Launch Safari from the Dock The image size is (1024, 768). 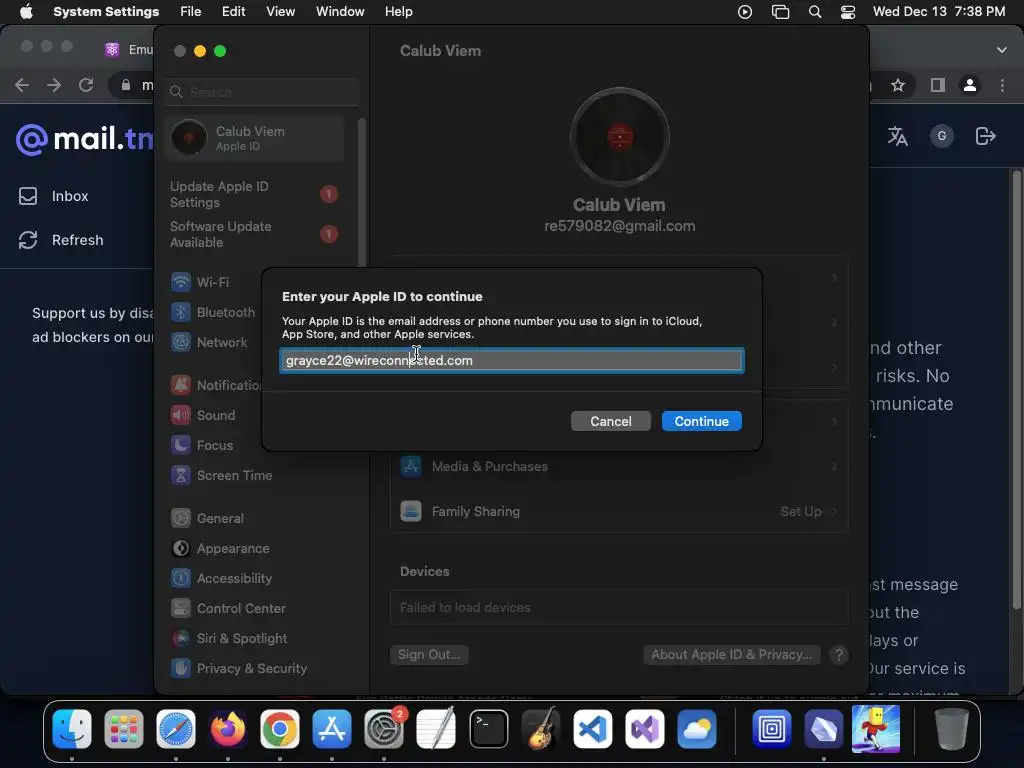point(176,728)
